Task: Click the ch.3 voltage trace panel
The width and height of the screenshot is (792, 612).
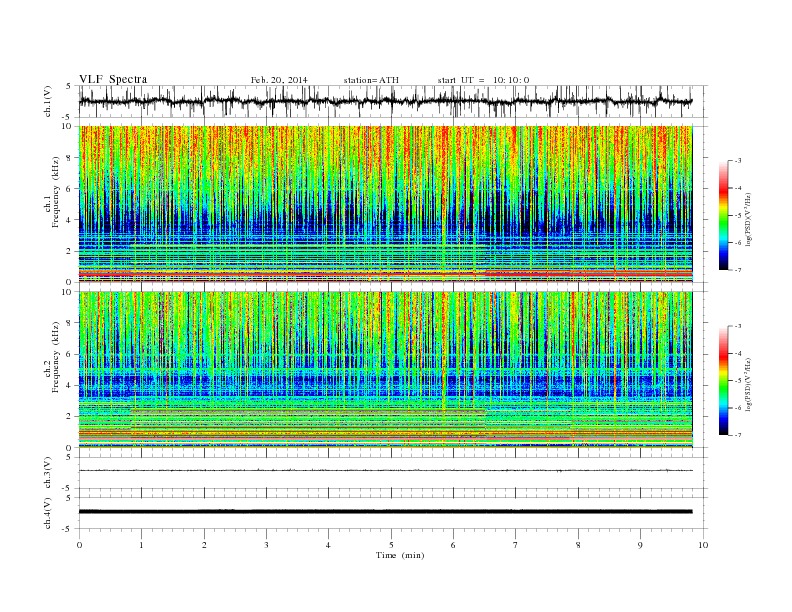Action: tap(393, 473)
